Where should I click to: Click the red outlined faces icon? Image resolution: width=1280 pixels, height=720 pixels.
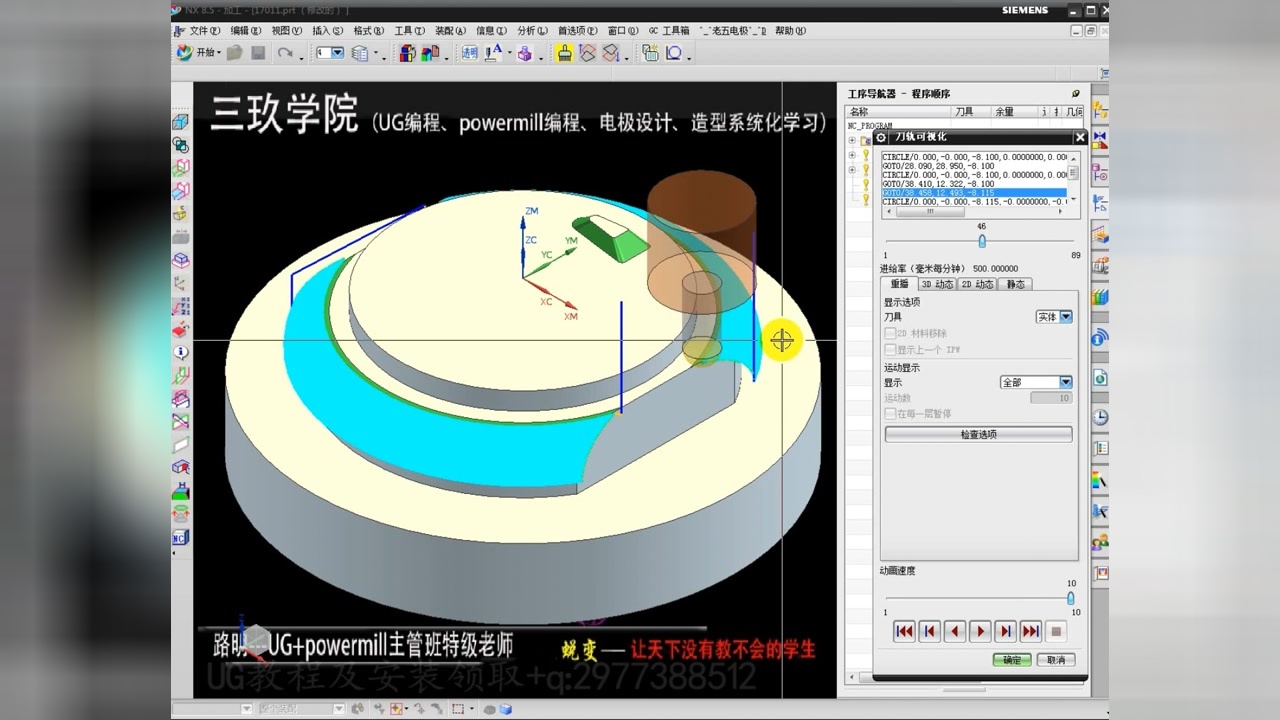pos(588,53)
